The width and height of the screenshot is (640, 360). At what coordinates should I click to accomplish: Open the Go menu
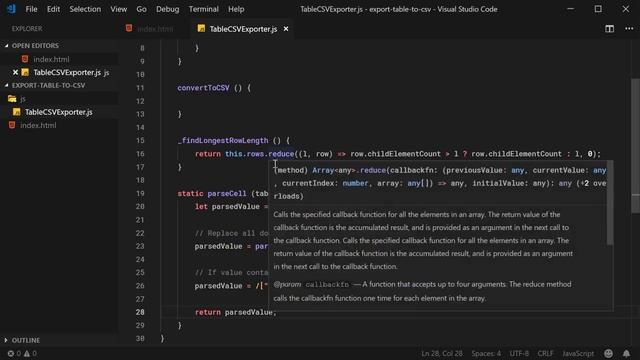point(141,9)
